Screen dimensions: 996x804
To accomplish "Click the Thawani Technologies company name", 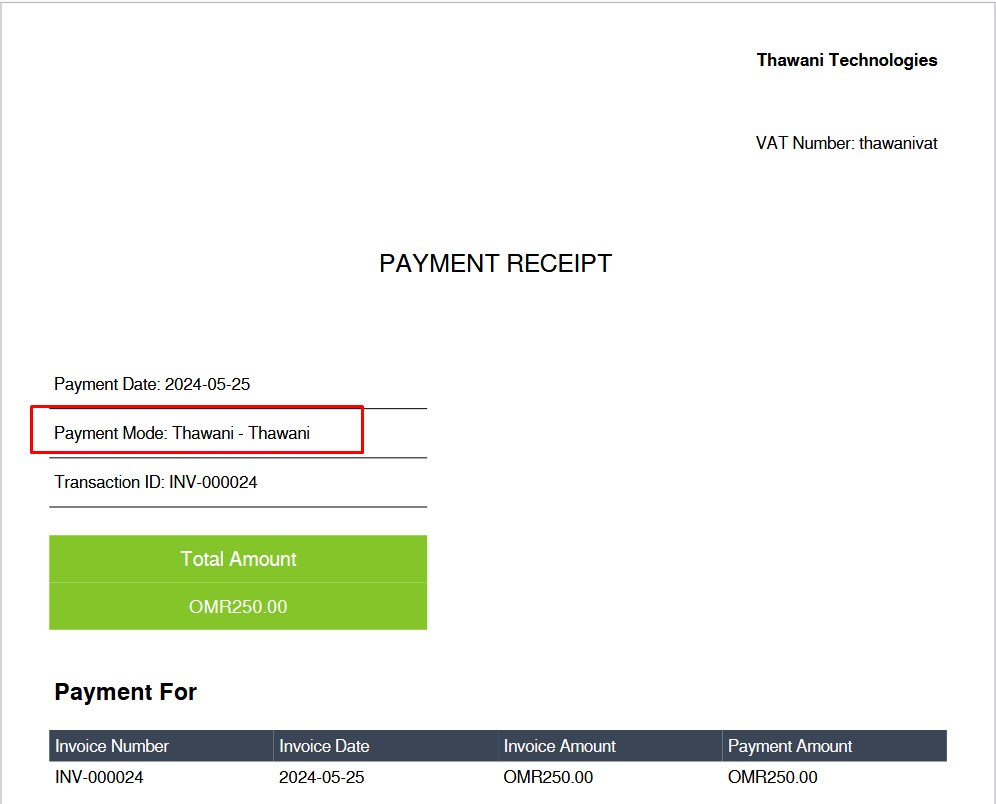I will pyautogui.click(x=846, y=60).
